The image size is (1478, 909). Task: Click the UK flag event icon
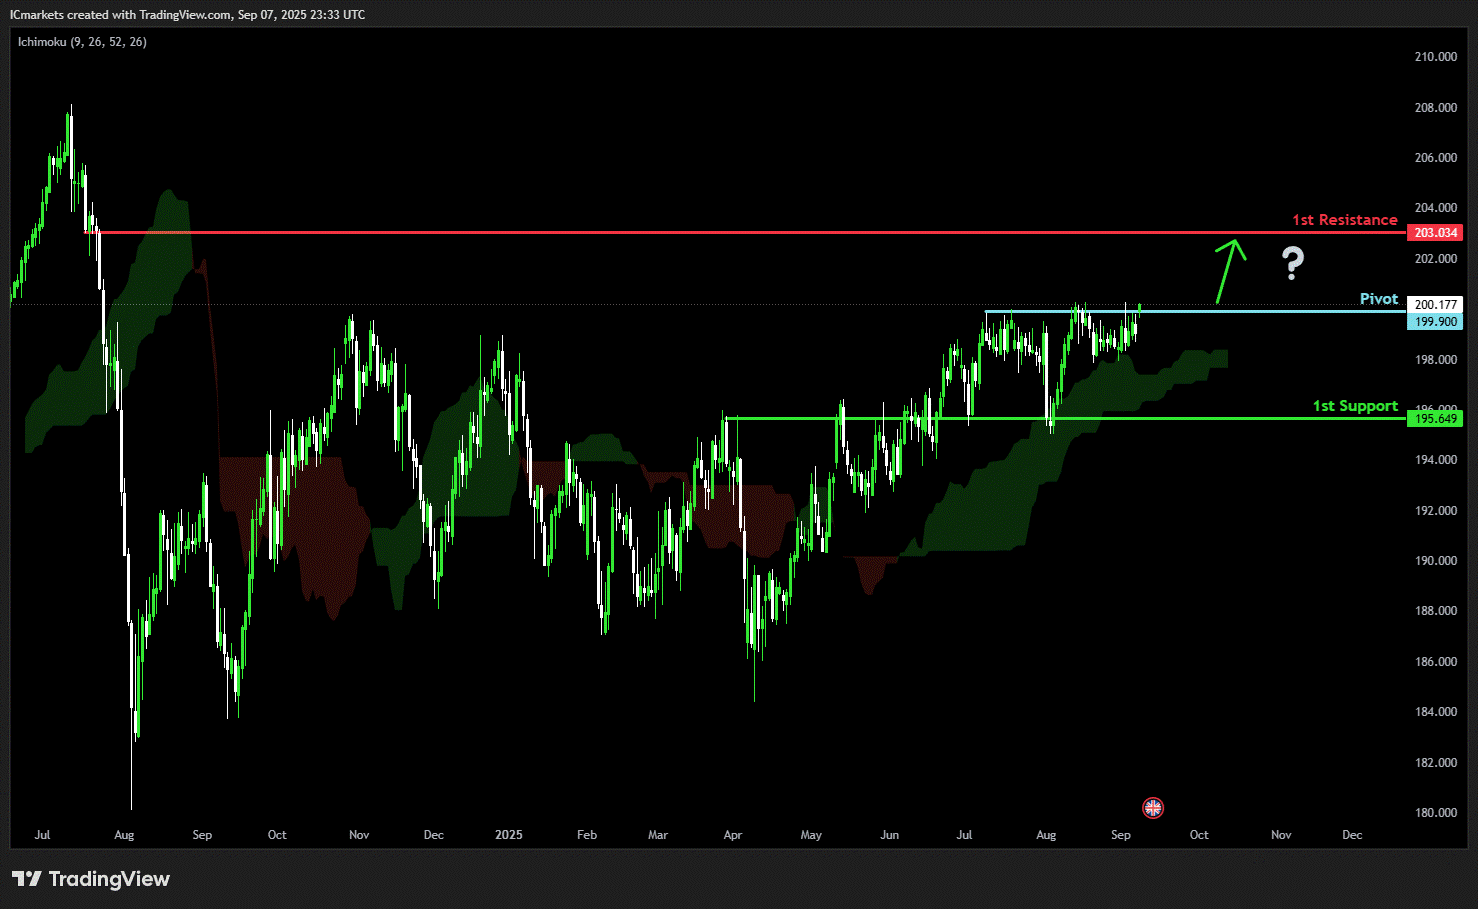1153,808
